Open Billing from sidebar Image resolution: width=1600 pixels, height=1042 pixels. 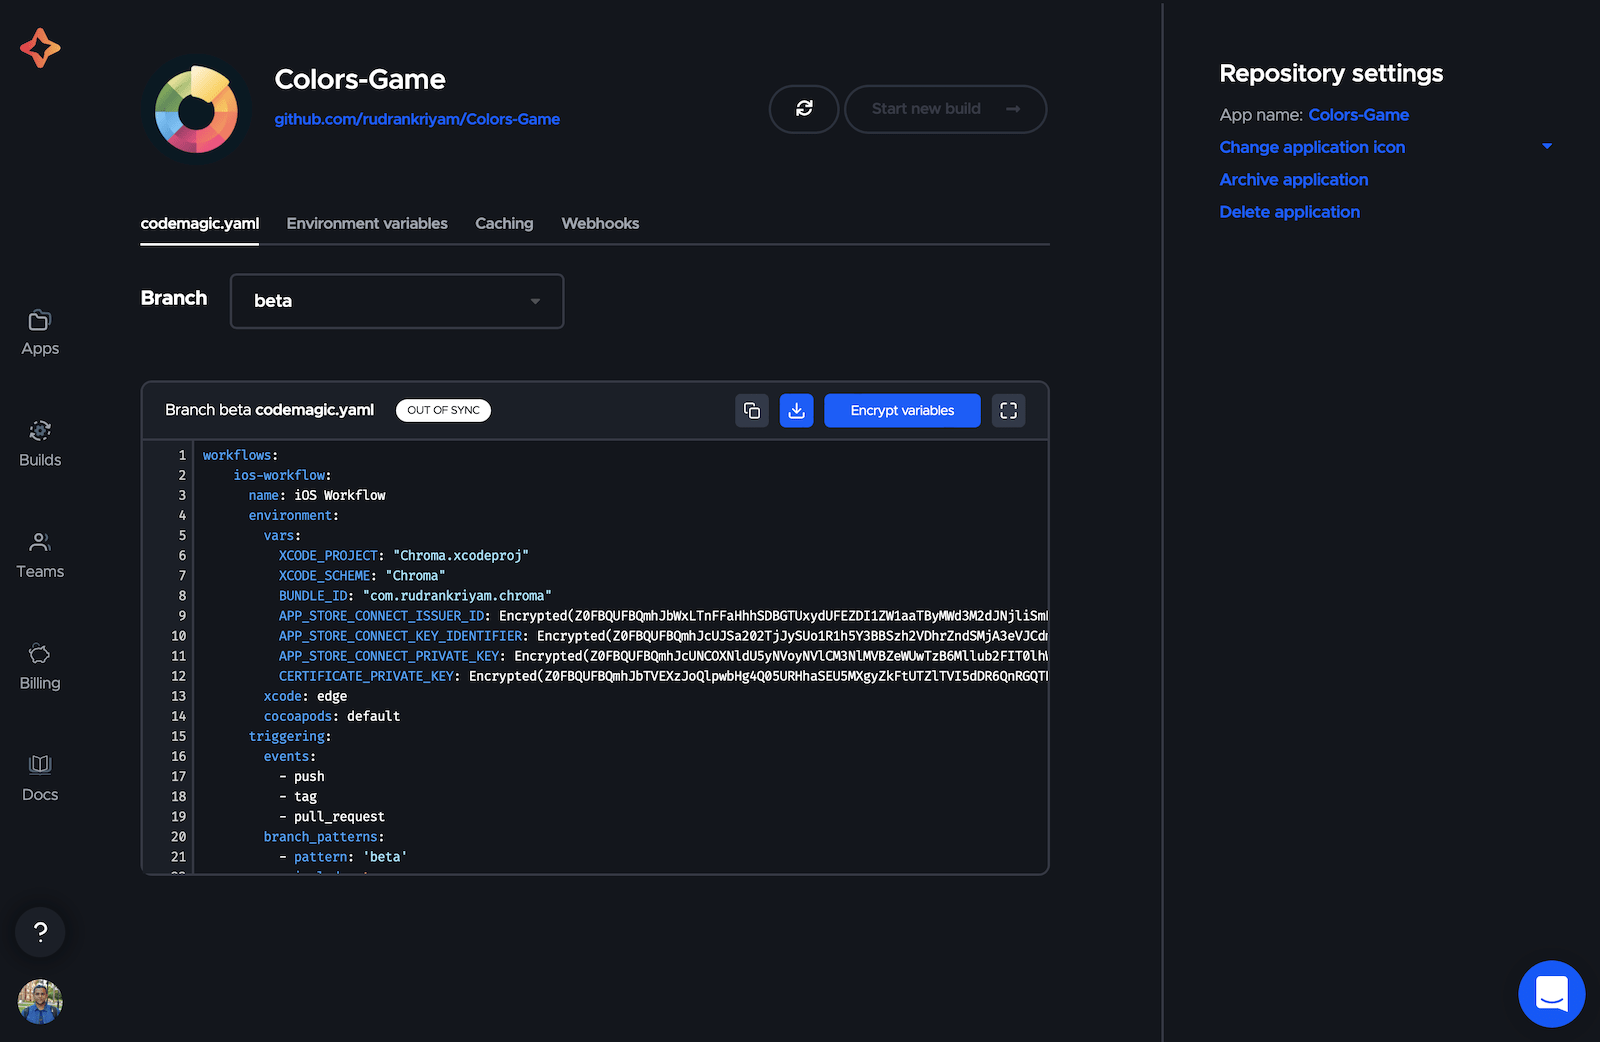point(40,667)
